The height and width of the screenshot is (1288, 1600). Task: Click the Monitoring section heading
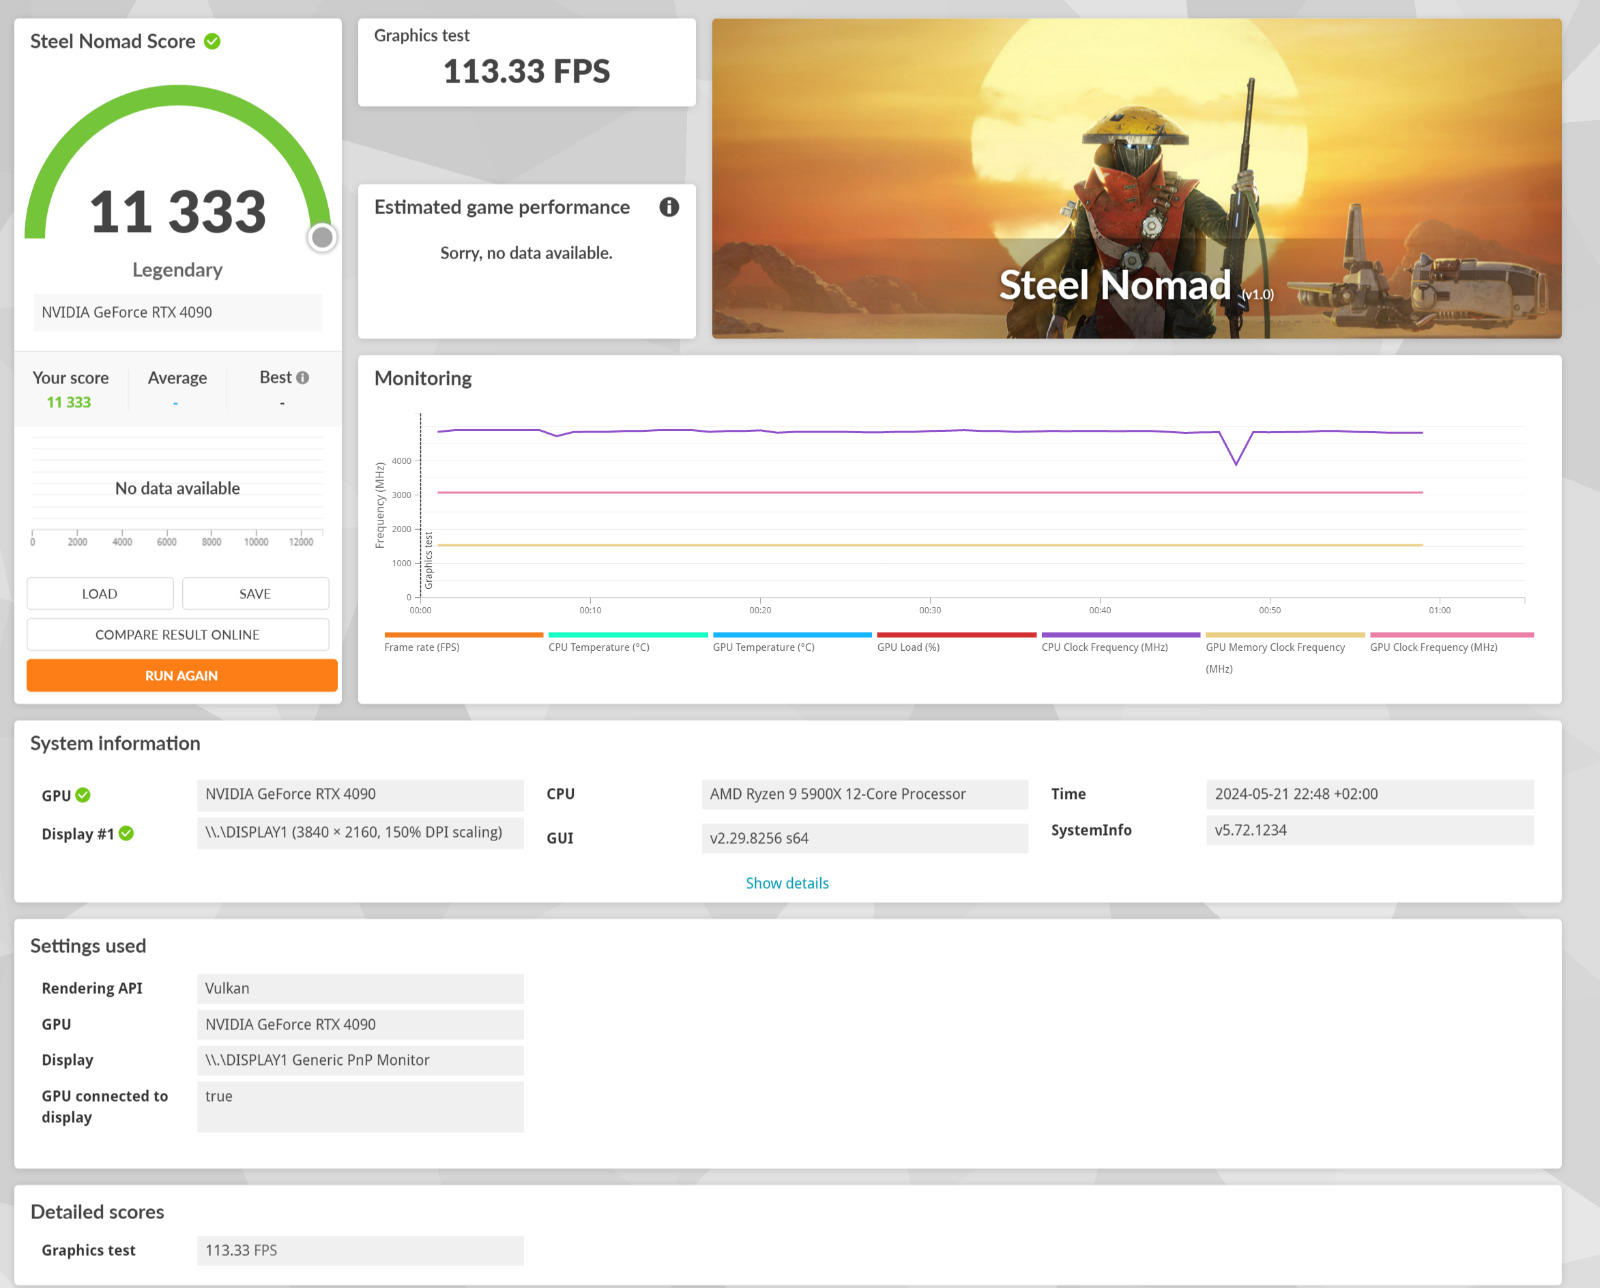423,378
